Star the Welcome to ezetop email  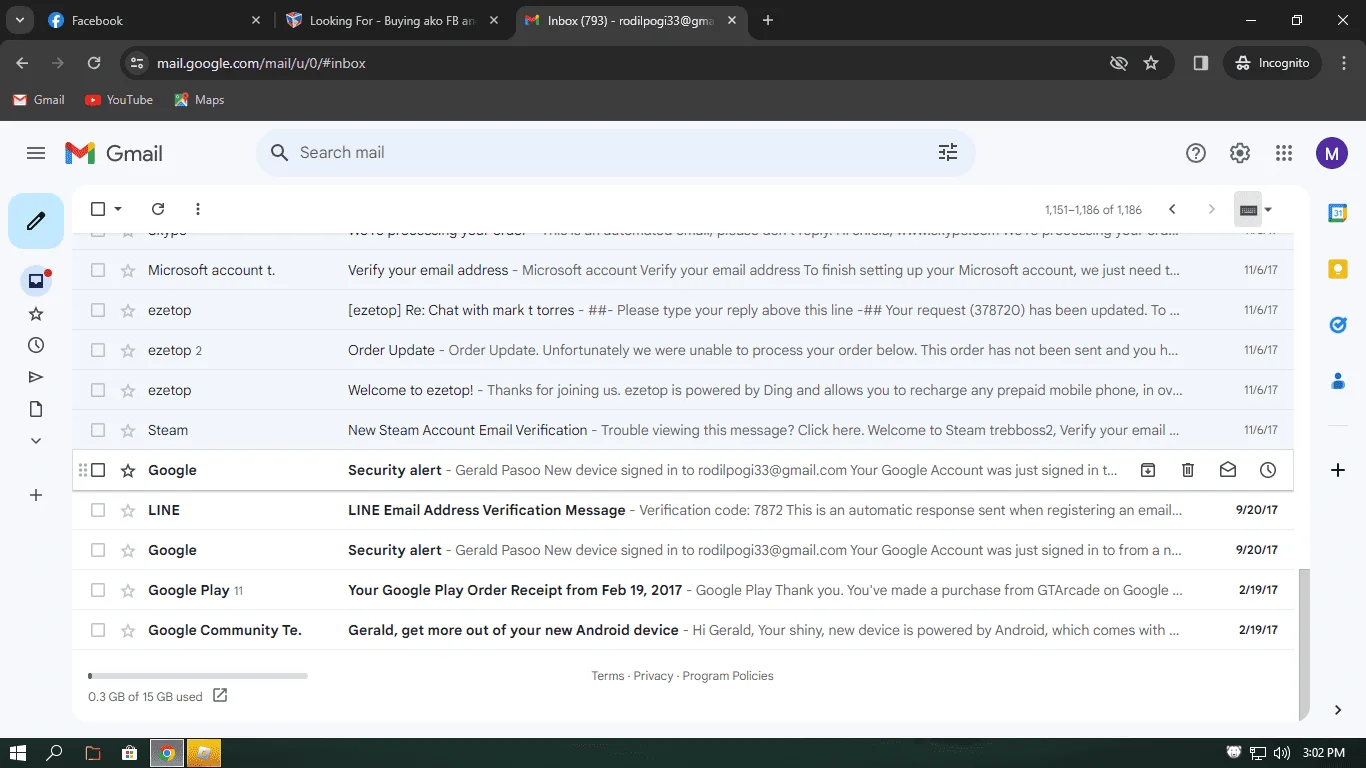128,390
